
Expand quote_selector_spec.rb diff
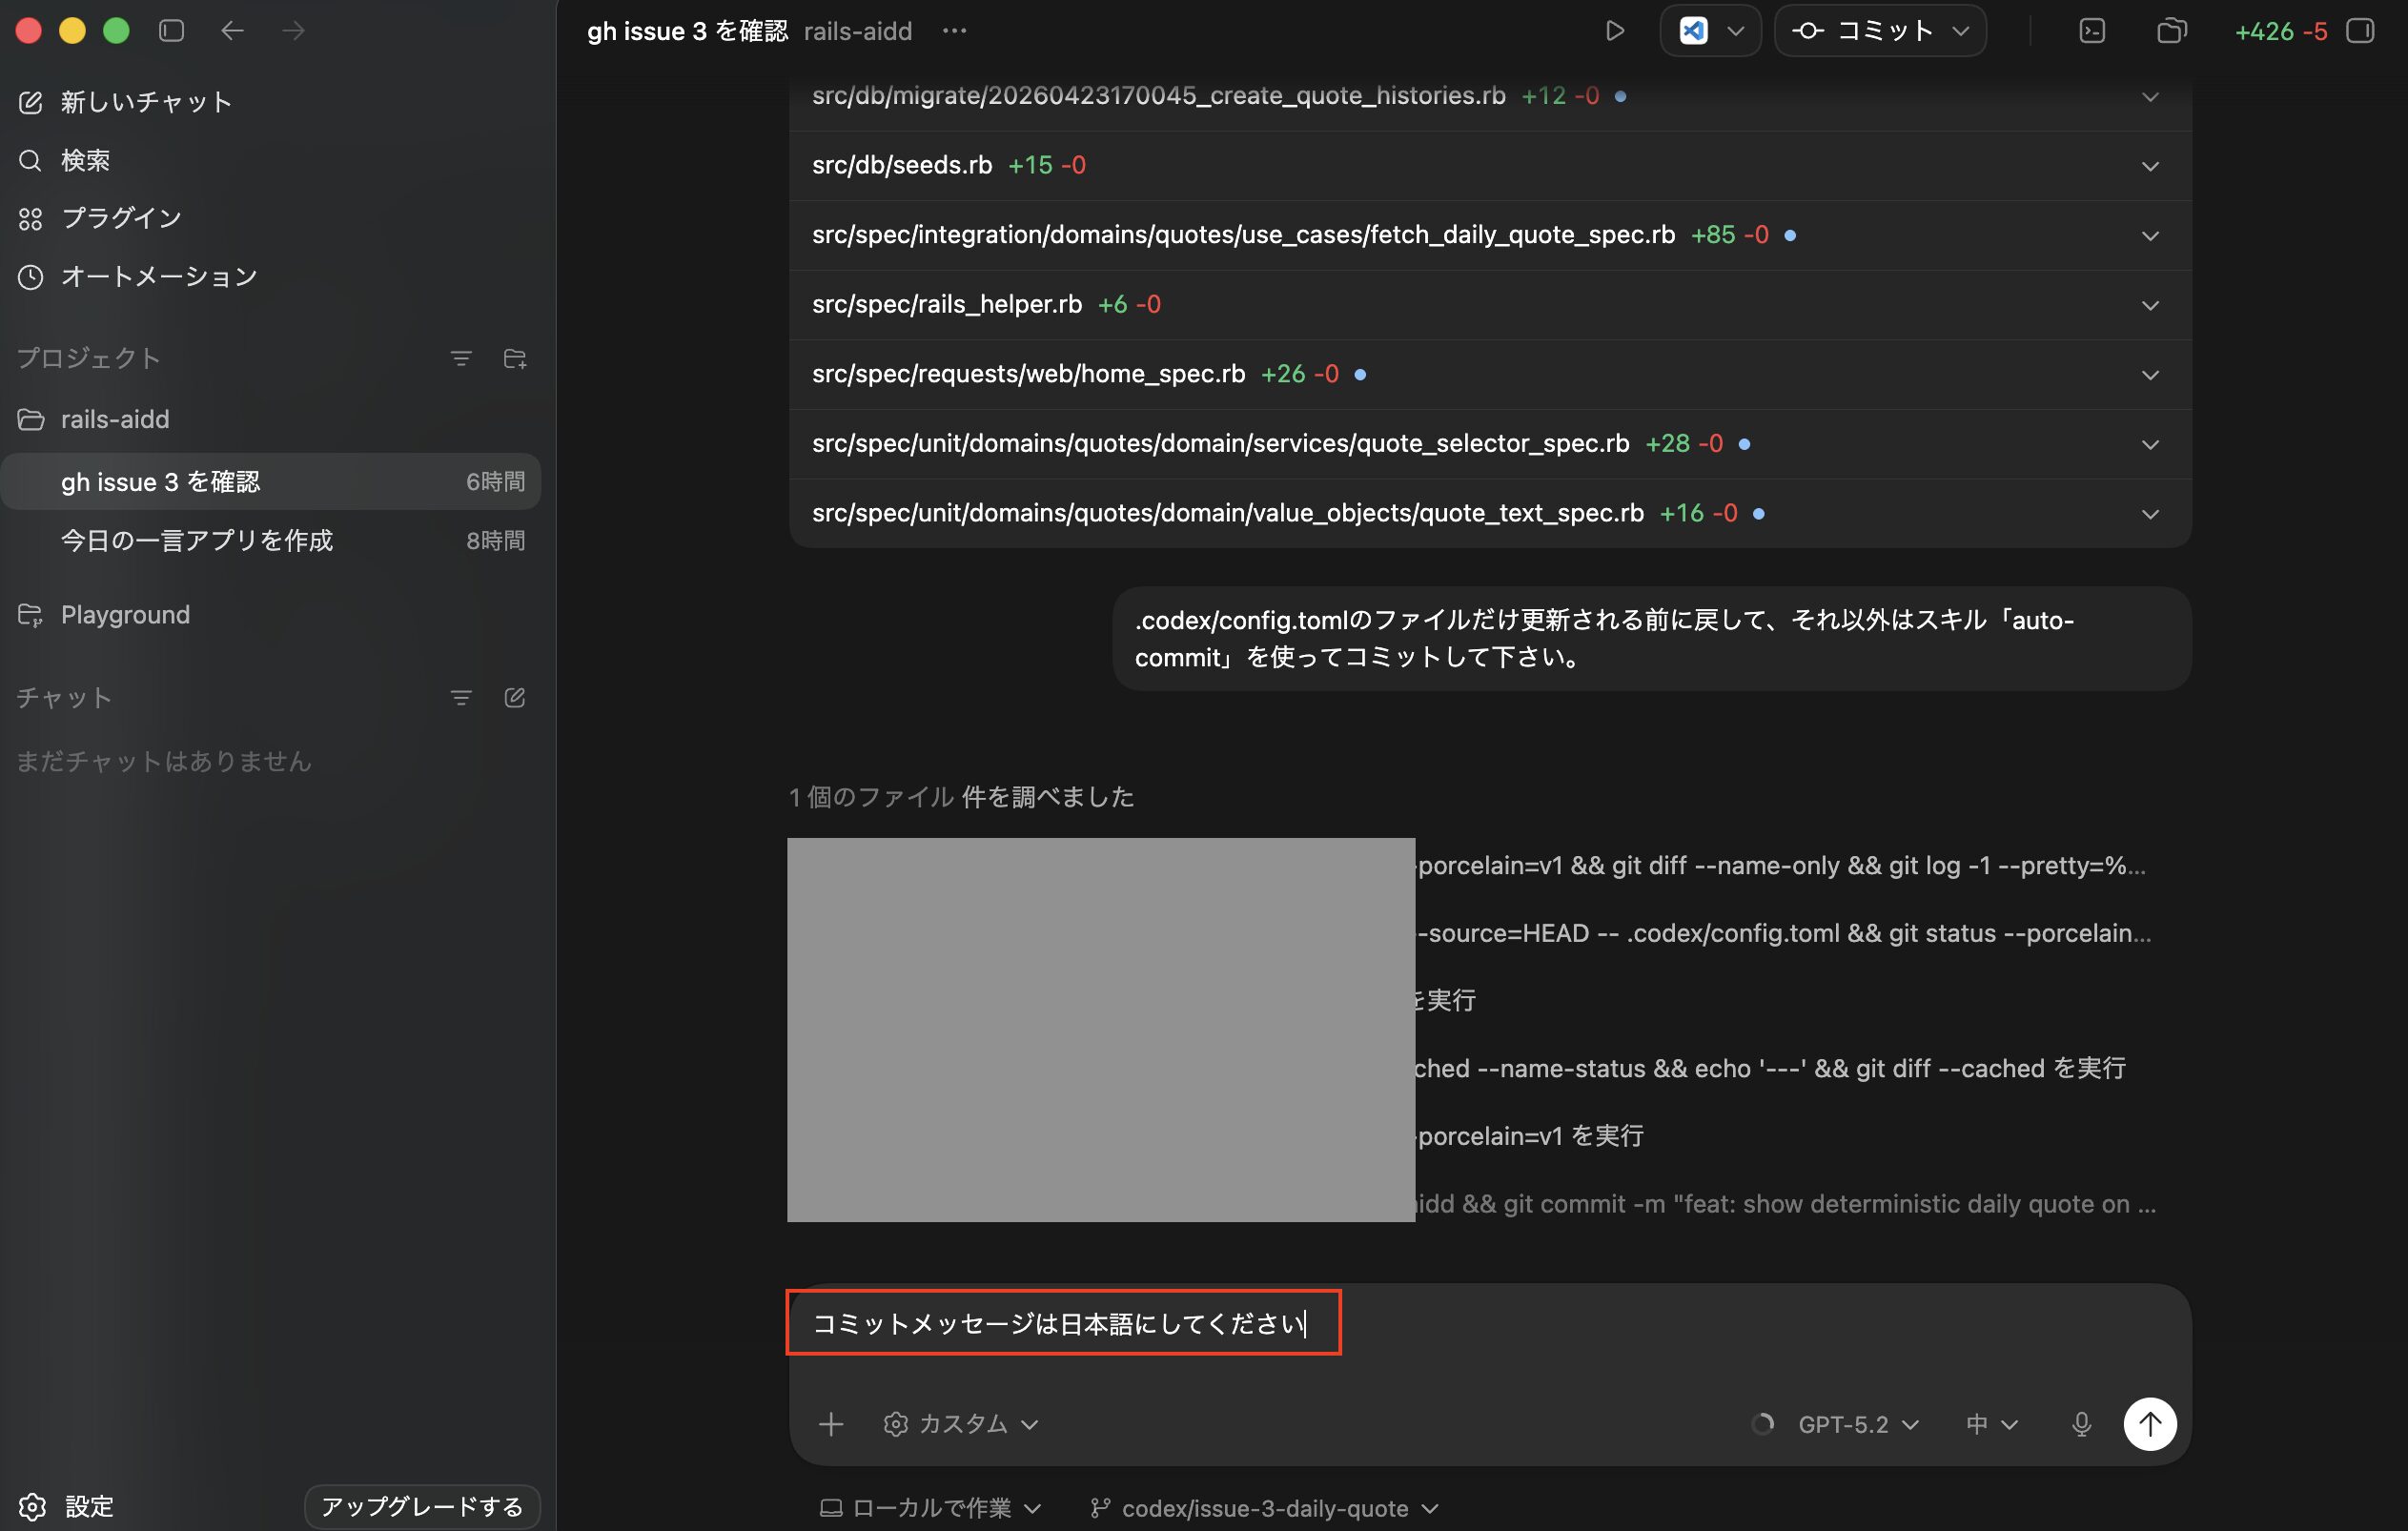click(x=2150, y=443)
